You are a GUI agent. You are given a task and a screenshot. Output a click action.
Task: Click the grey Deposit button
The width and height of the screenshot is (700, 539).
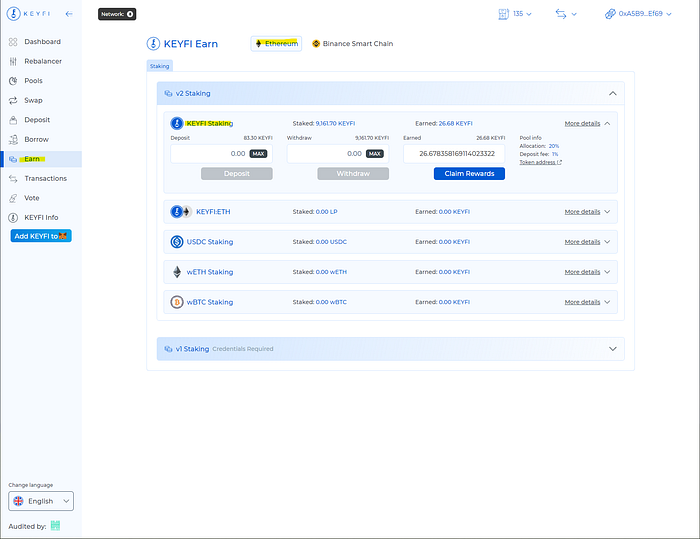237,174
